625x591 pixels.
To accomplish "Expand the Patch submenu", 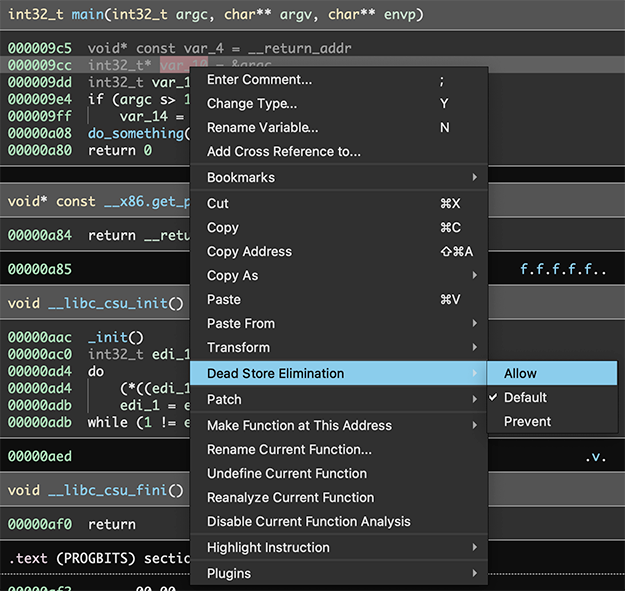I will click(x=339, y=399).
